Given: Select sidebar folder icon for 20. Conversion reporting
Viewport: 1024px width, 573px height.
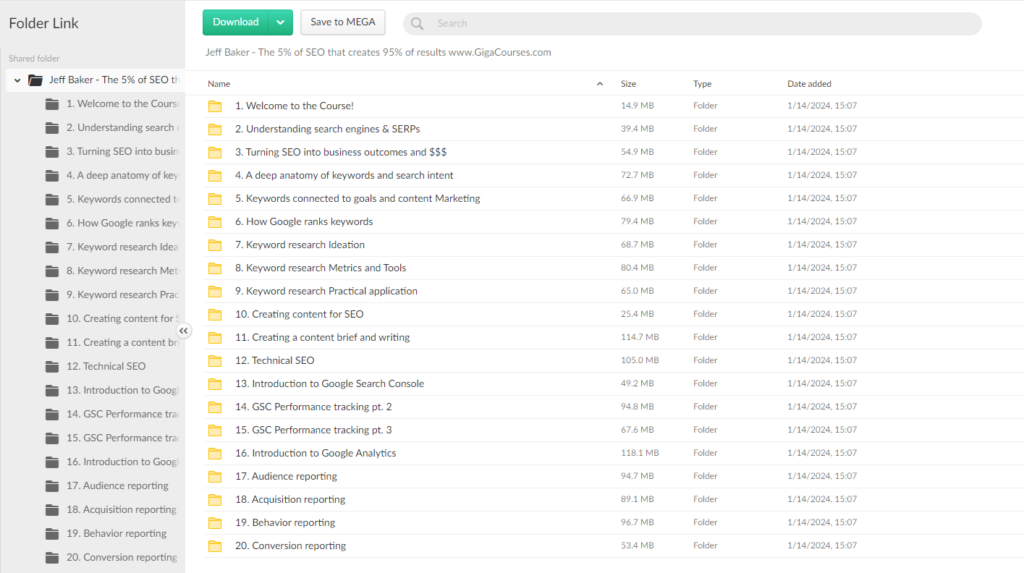Looking at the screenshot, I should [x=52, y=557].
